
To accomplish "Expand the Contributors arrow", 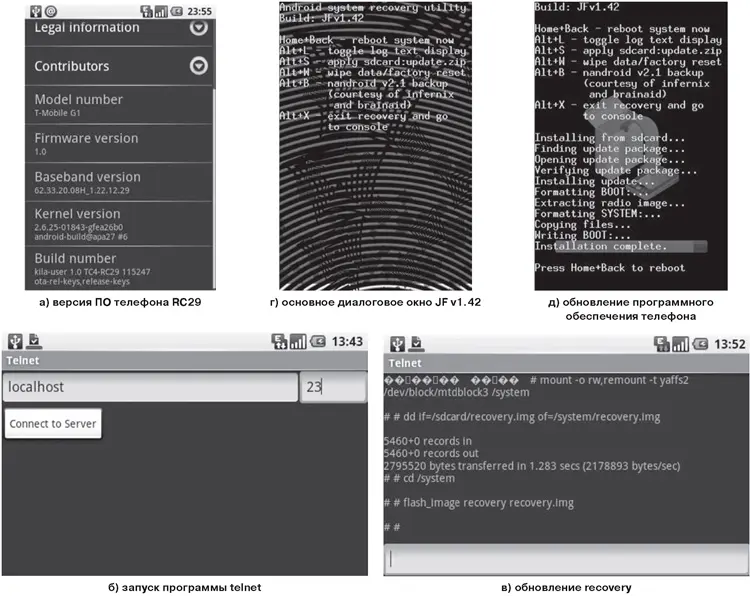I will pyautogui.click(x=199, y=66).
